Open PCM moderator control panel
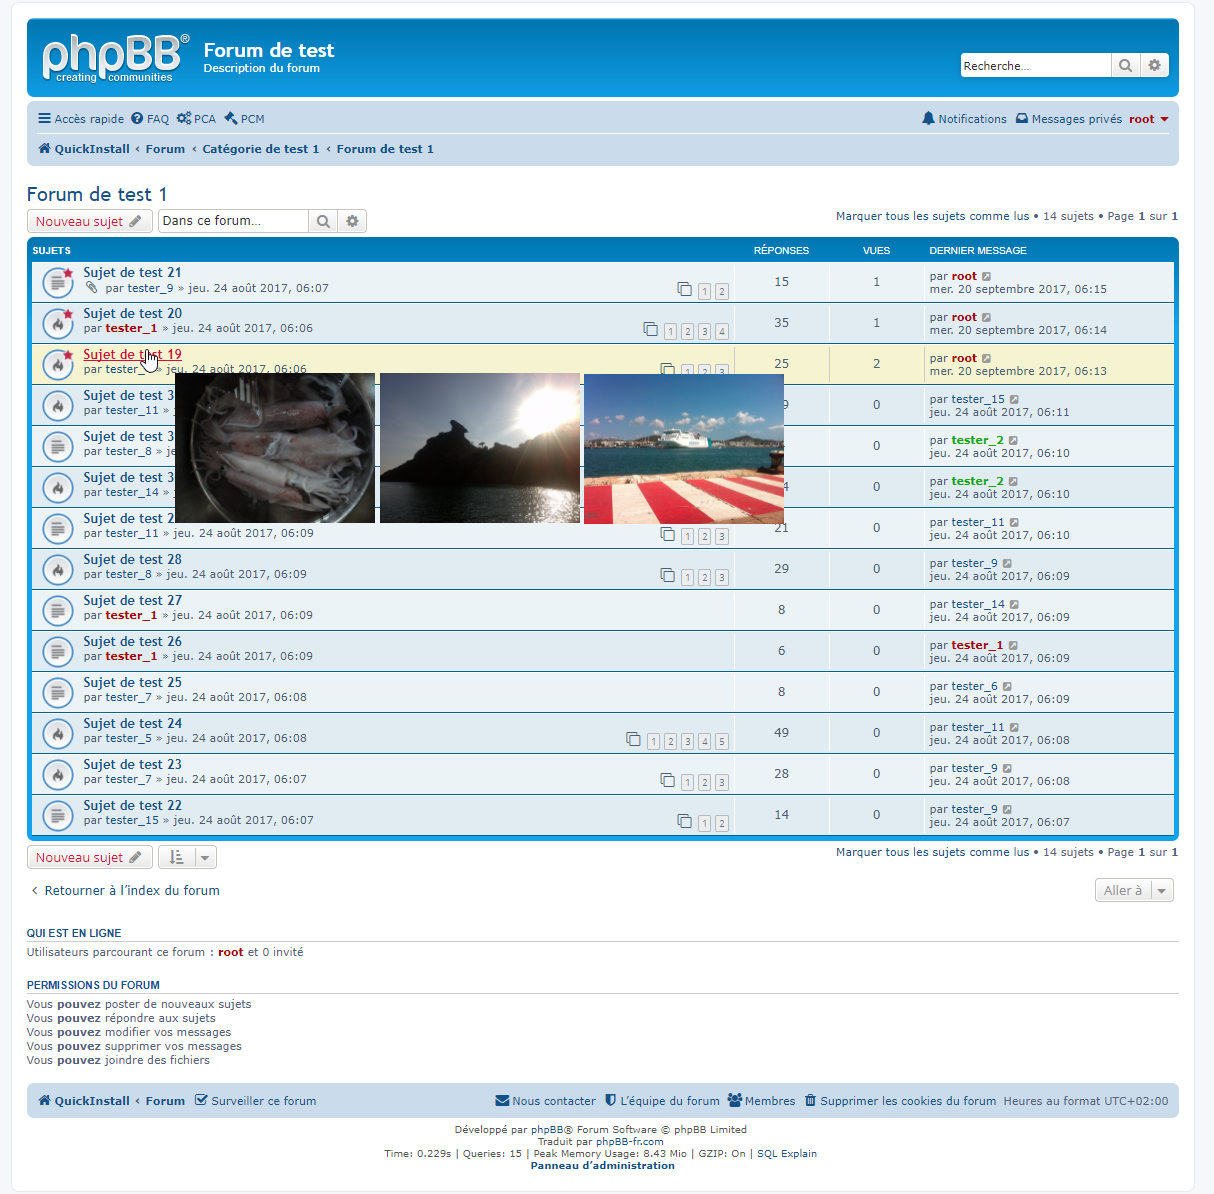The image size is (1214, 1194). coord(244,119)
